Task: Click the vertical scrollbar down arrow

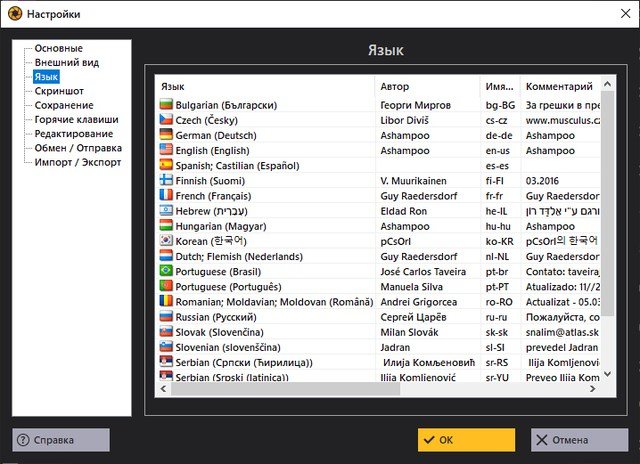Action: click(607, 374)
